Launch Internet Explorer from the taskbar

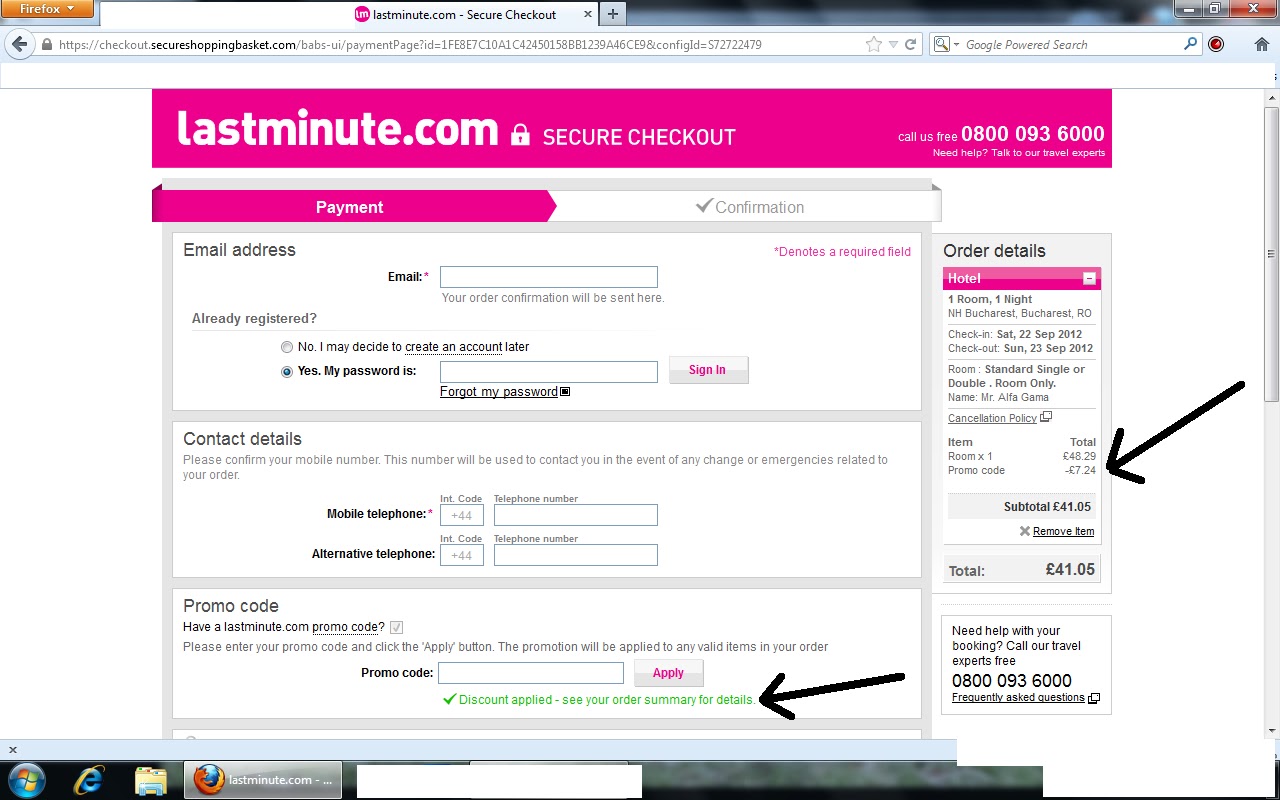tap(91, 780)
